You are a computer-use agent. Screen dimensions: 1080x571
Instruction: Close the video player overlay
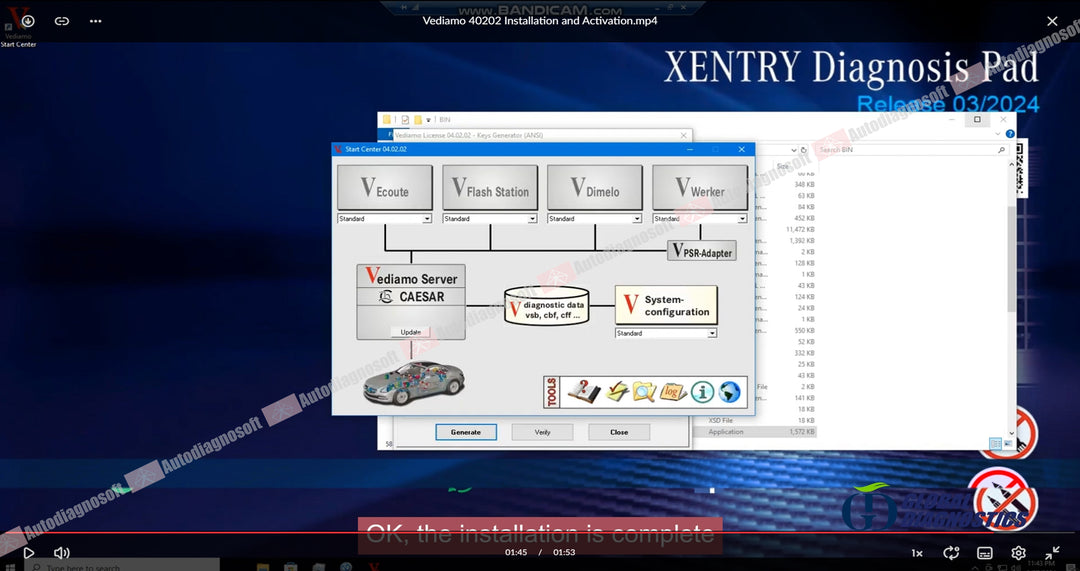tap(1052, 21)
